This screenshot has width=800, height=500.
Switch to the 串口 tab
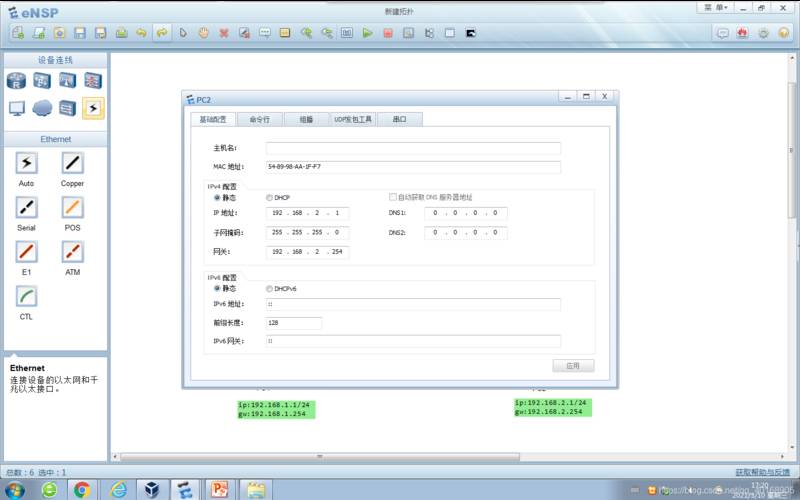tap(399, 119)
